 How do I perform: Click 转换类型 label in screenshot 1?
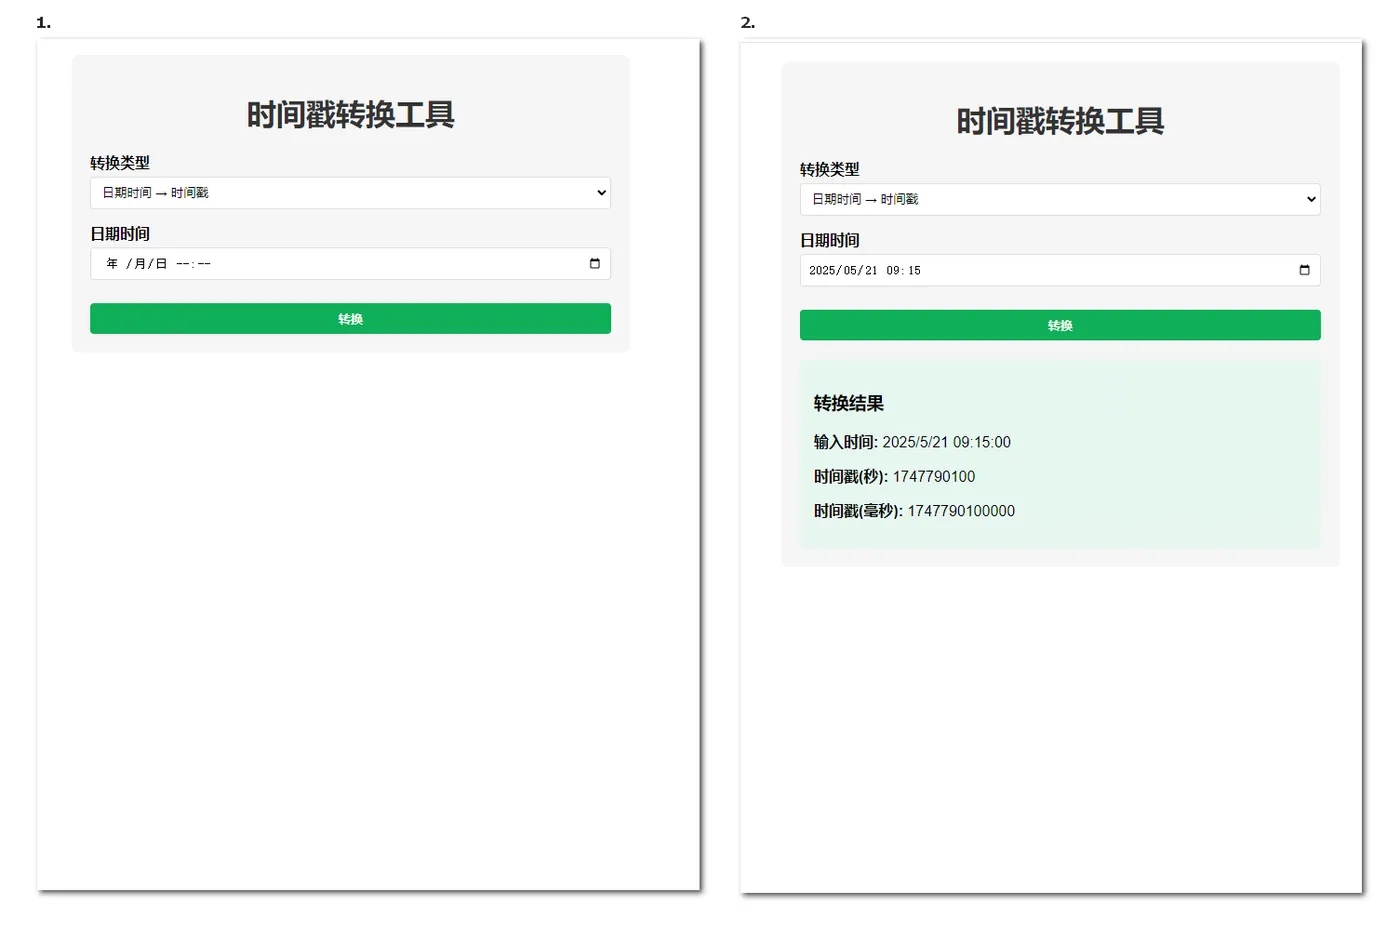click(x=120, y=163)
